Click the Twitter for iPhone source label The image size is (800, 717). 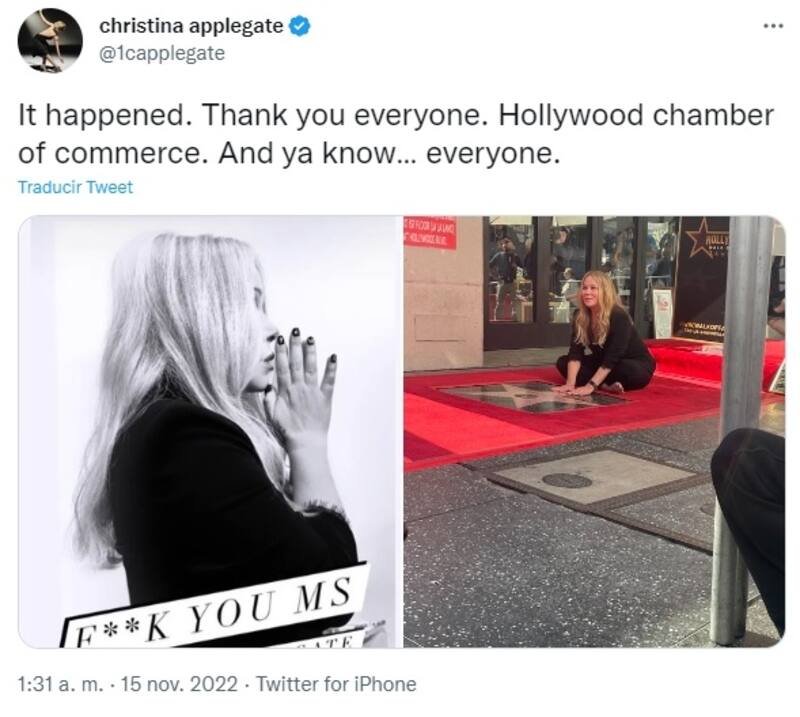coord(336,684)
